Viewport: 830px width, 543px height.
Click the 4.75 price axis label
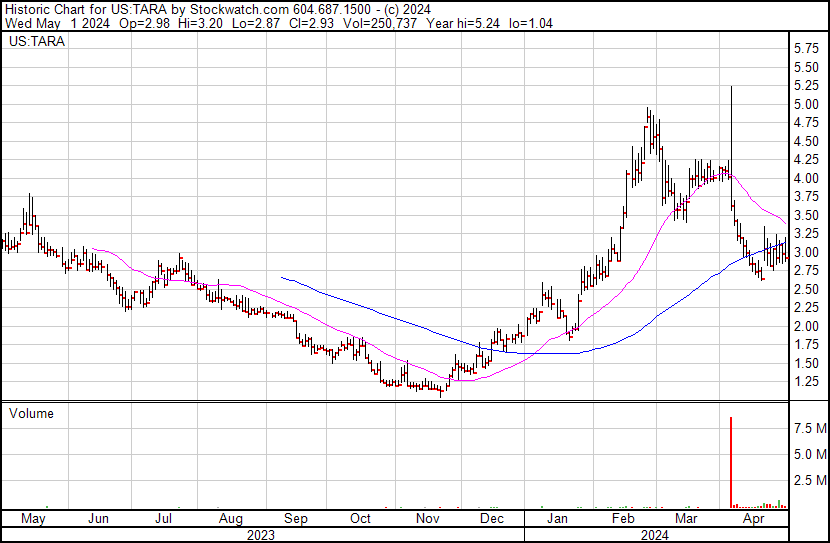807,123
